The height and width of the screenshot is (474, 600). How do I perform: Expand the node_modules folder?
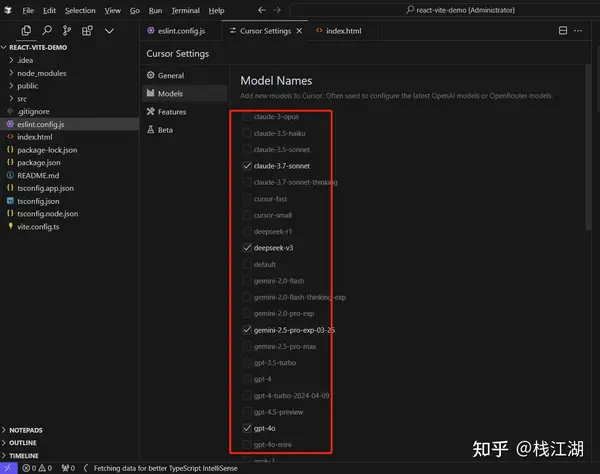(12, 73)
